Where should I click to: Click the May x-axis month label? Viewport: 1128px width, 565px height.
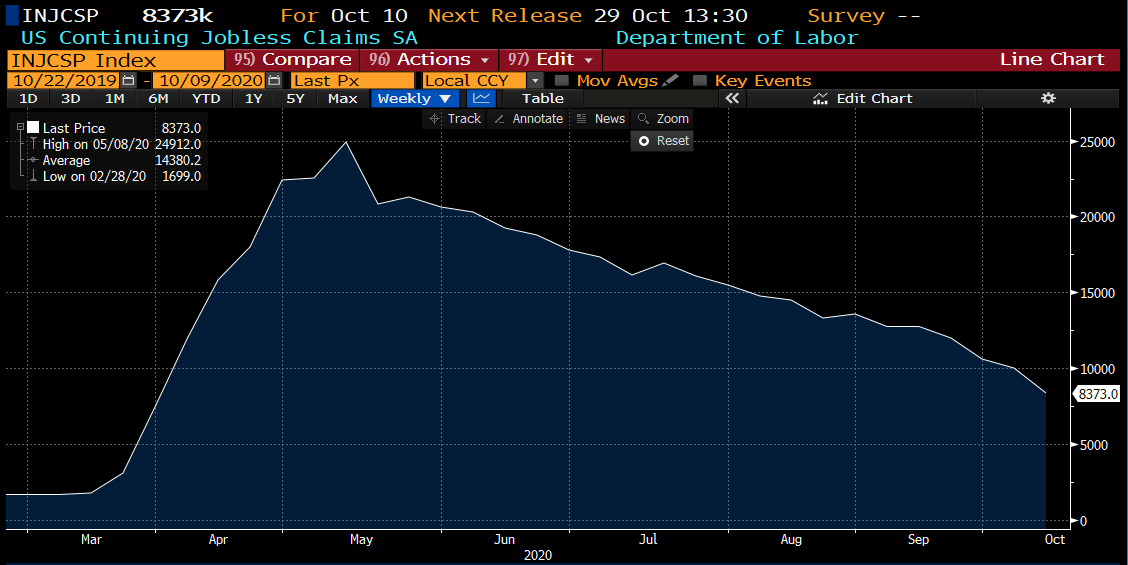361,539
